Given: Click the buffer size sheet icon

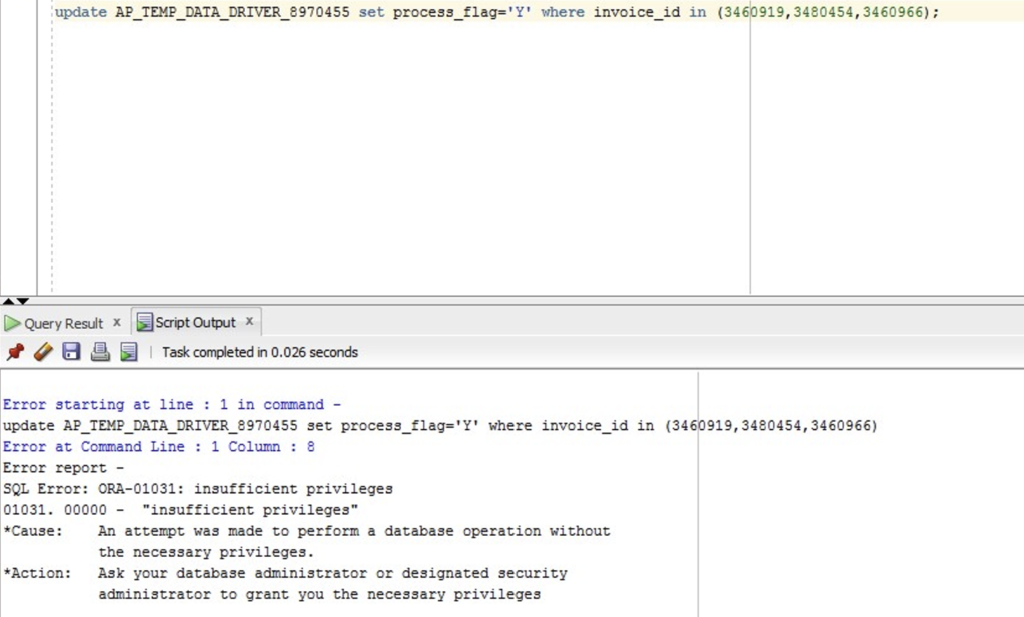Looking at the screenshot, I should 129,352.
